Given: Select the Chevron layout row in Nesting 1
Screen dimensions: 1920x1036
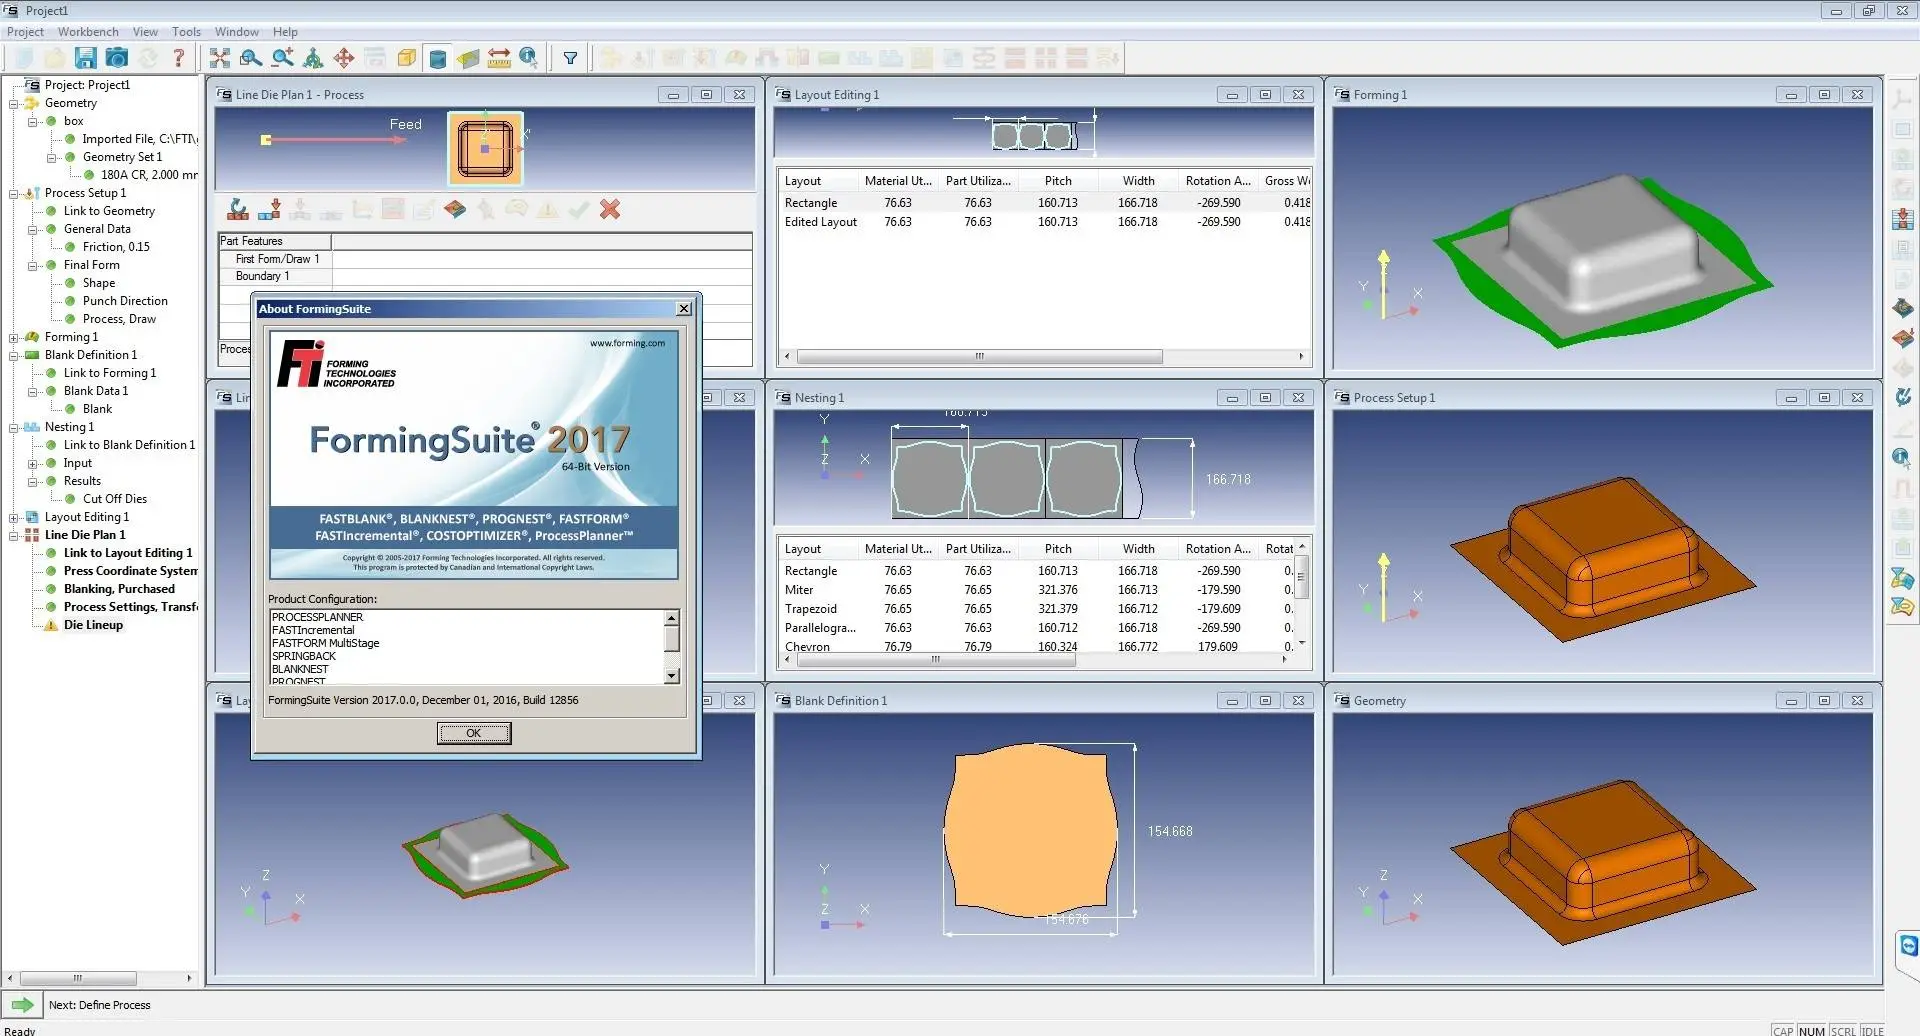Looking at the screenshot, I should point(1037,647).
